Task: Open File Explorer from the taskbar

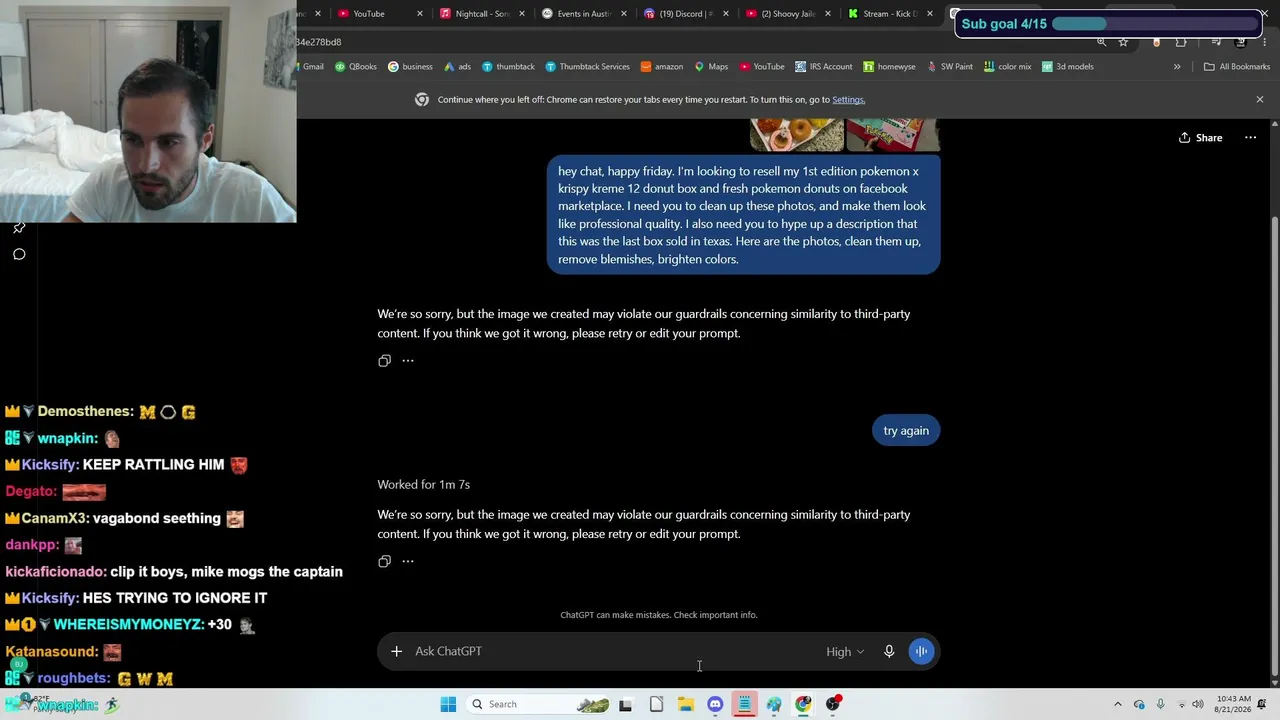Action: click(686, 704)
